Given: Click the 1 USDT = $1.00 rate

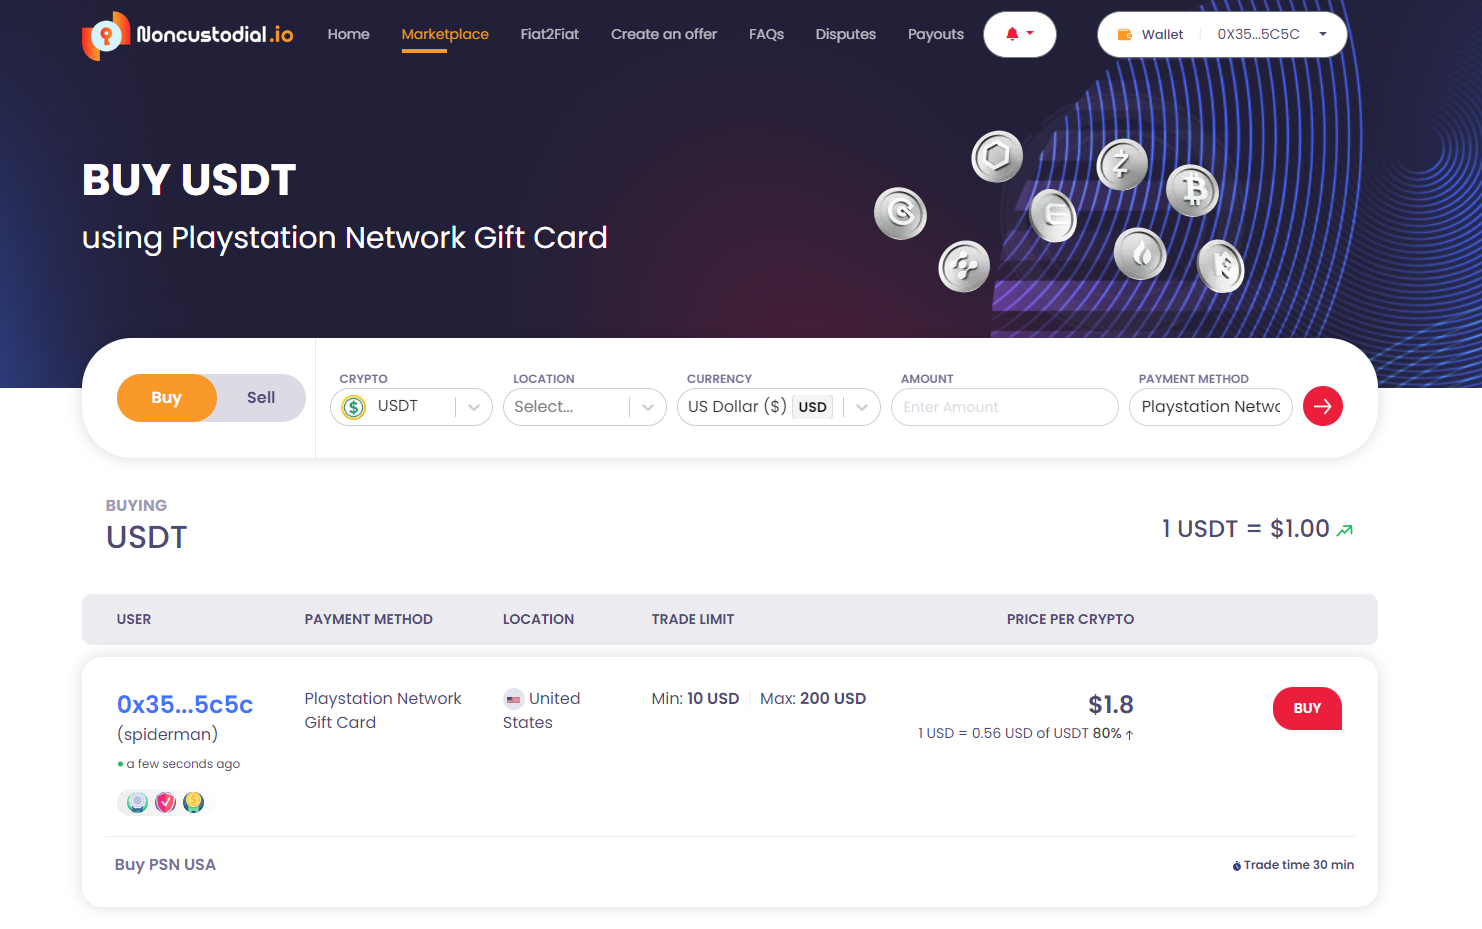Looking at the screenshot, I should tap(1246, 529).
